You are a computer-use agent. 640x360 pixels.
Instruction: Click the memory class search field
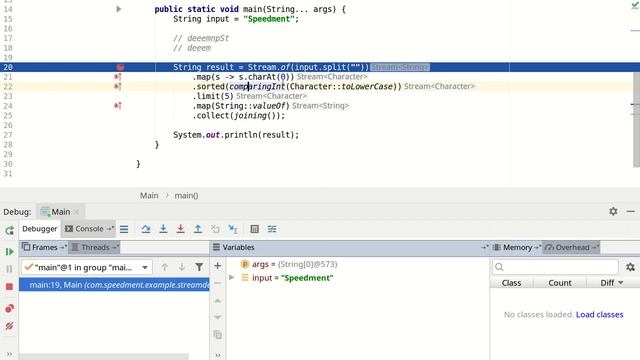pyautogui.click(x=555, y=267)
